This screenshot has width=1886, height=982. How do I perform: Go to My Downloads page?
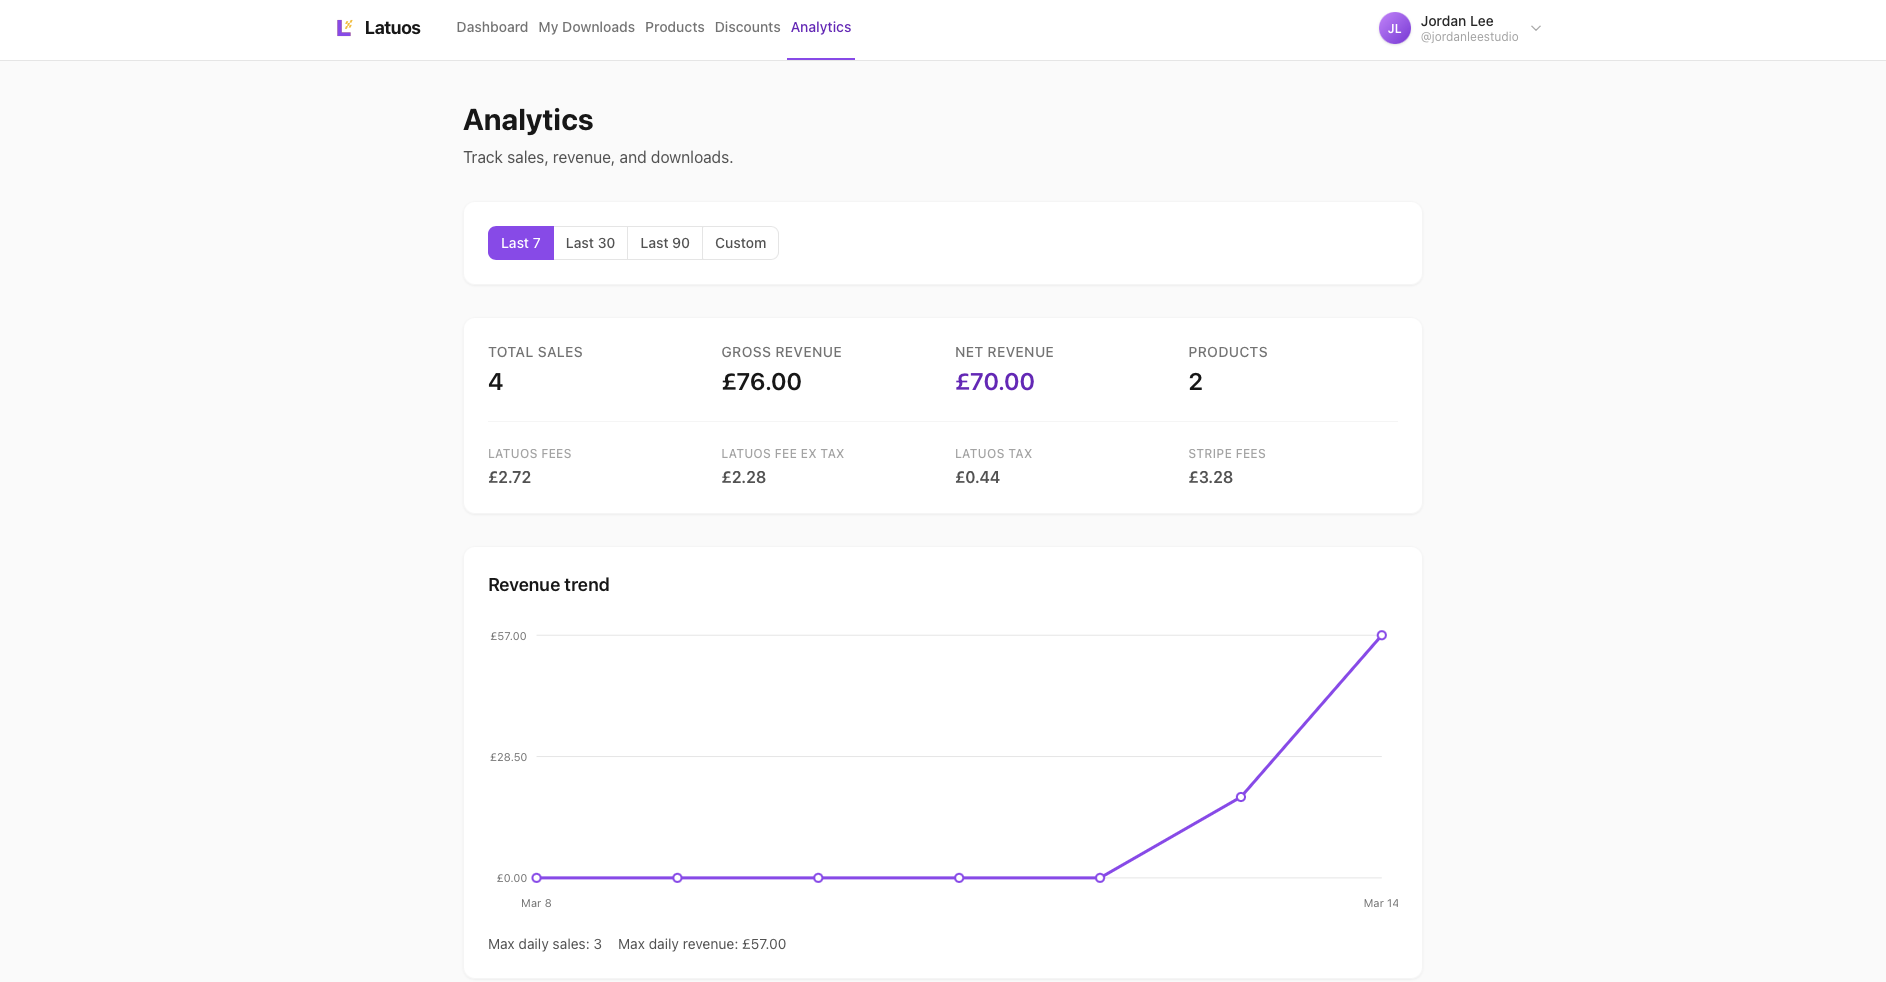click(586, 27)
